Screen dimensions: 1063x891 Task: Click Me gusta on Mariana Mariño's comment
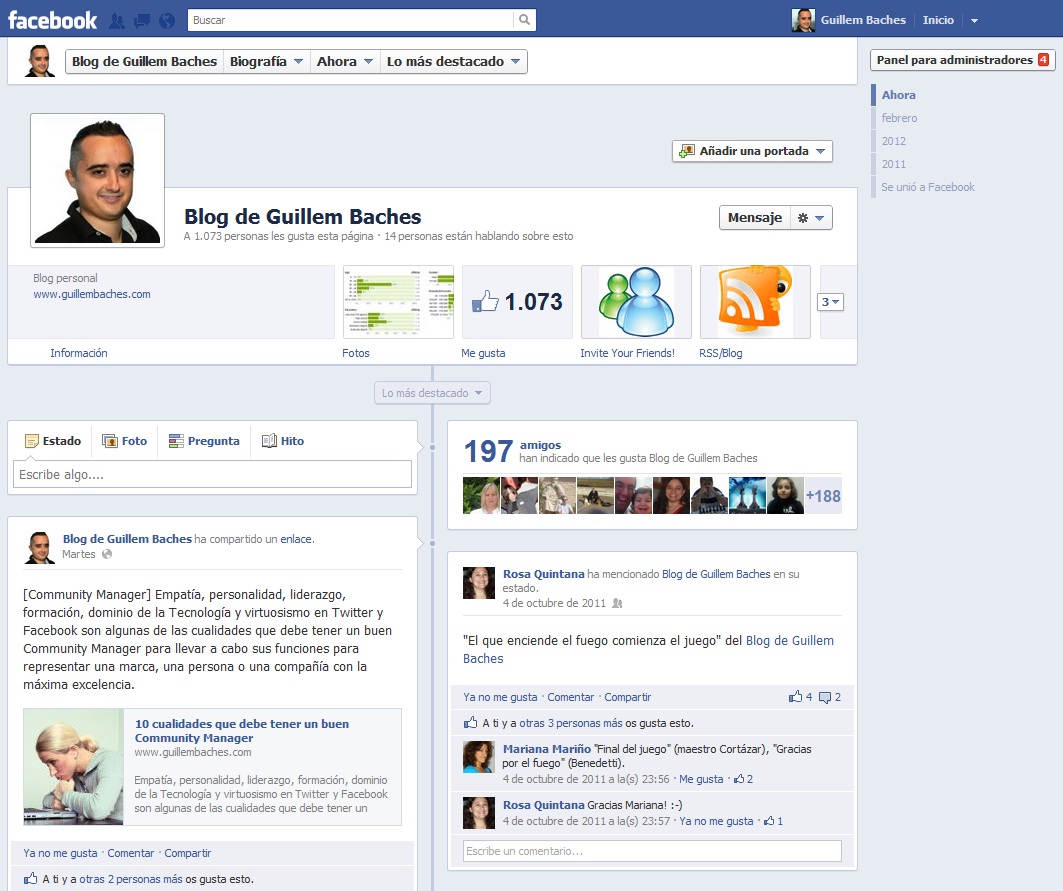[701, 779]
